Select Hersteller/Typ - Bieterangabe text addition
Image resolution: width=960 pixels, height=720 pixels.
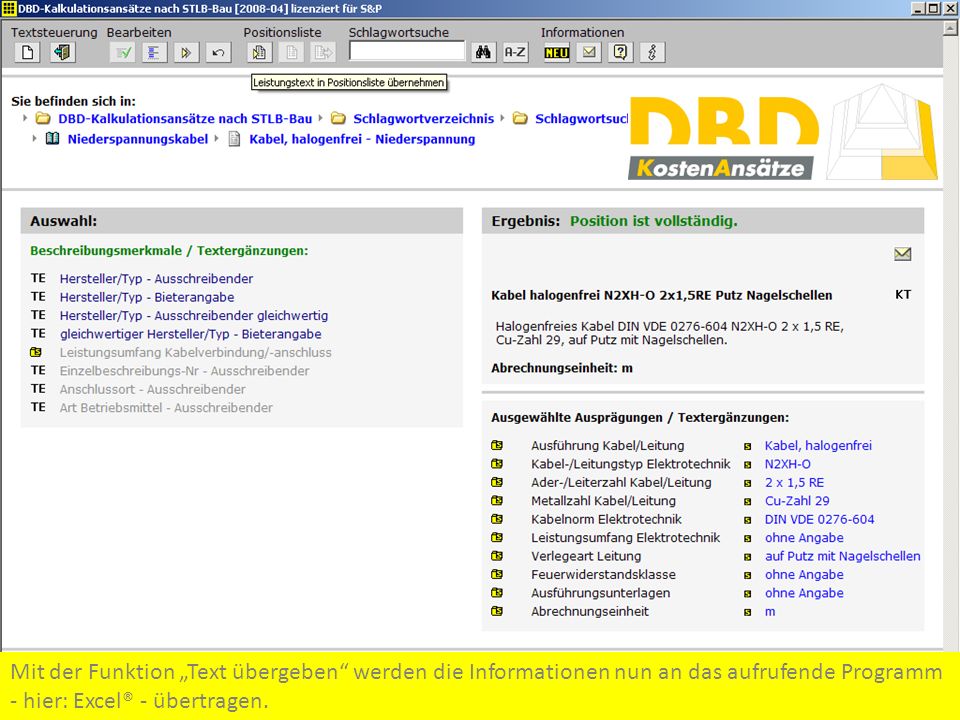pyautogui.click(x=147, y=297)
